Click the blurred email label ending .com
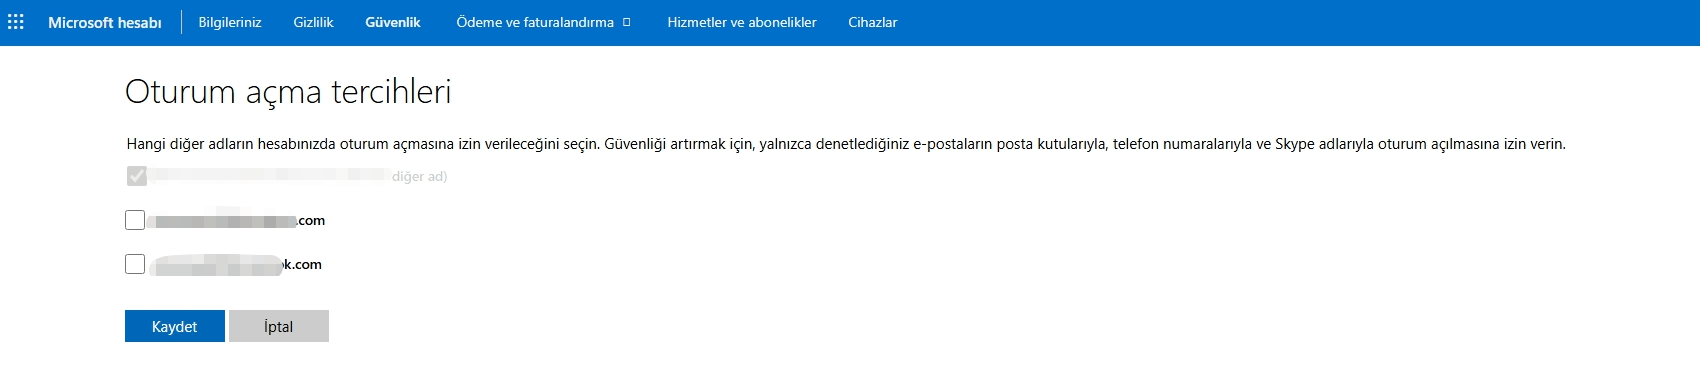This screenshot has height=376, width=1700. 238,220
